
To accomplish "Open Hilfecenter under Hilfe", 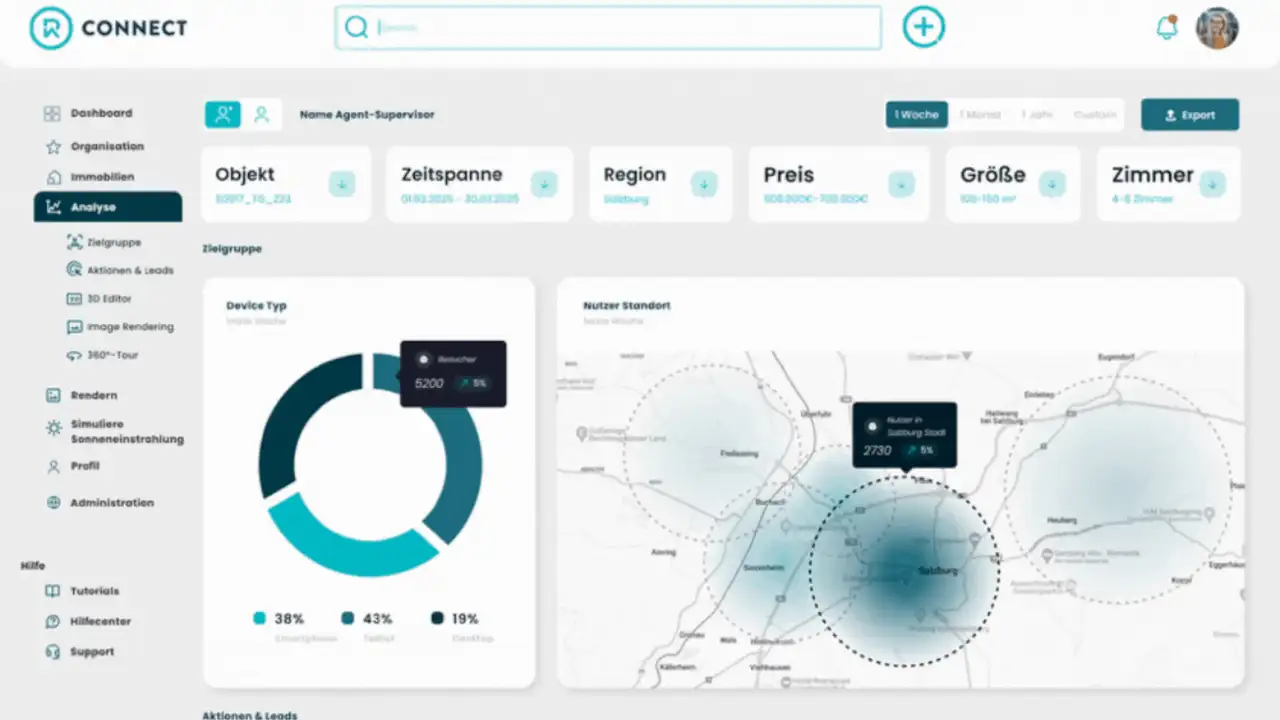I will [x=100, y=621].
